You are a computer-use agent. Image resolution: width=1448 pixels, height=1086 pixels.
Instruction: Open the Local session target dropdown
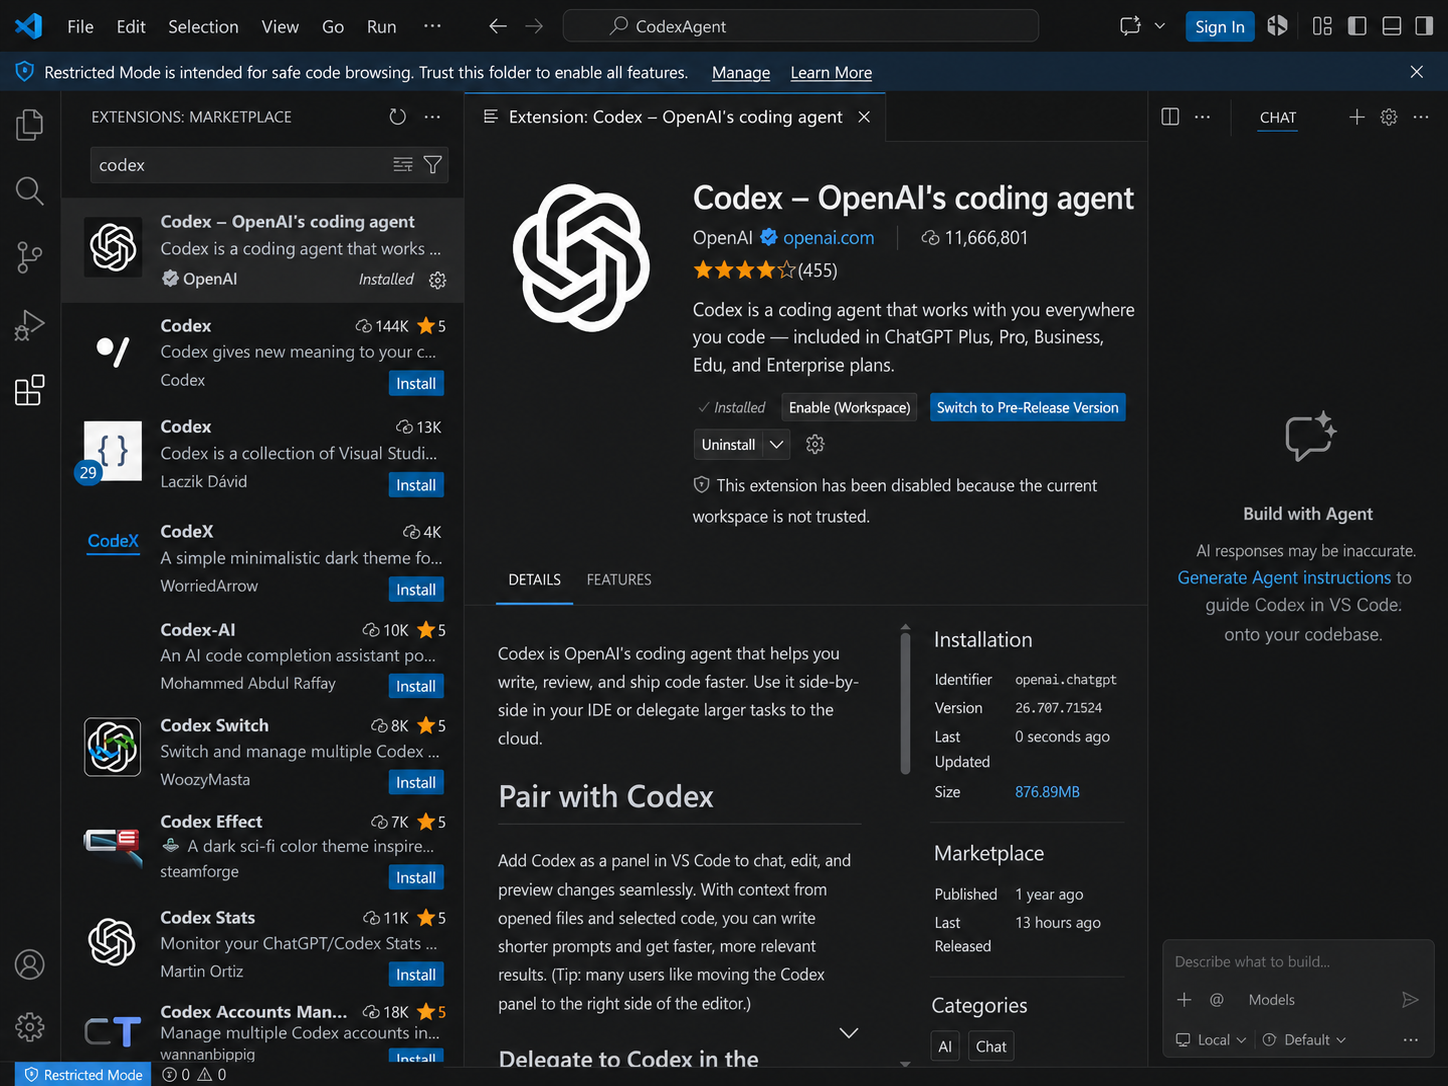point(1211,1040)
